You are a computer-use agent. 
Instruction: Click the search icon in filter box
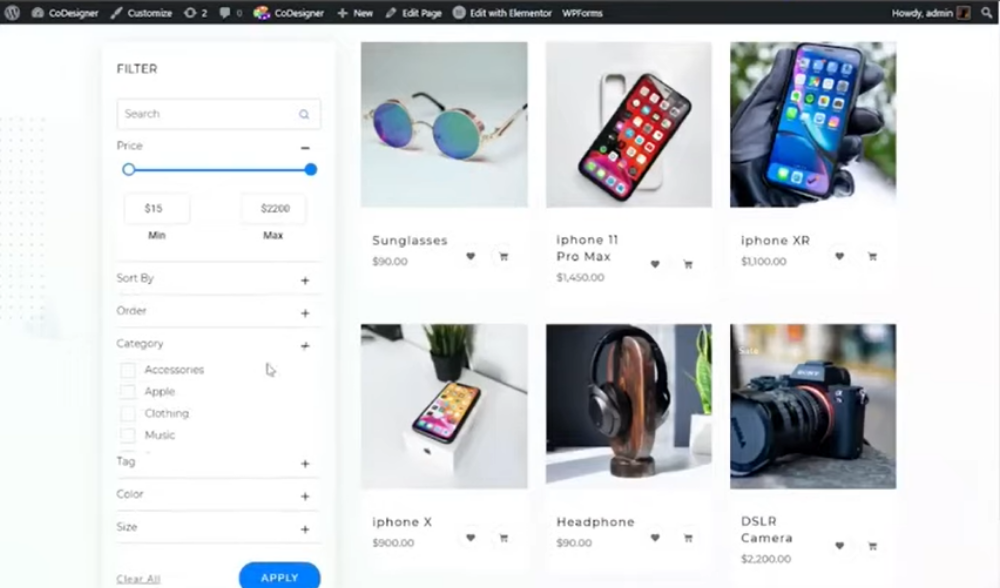pyautogui.click(x=304, y=114)
